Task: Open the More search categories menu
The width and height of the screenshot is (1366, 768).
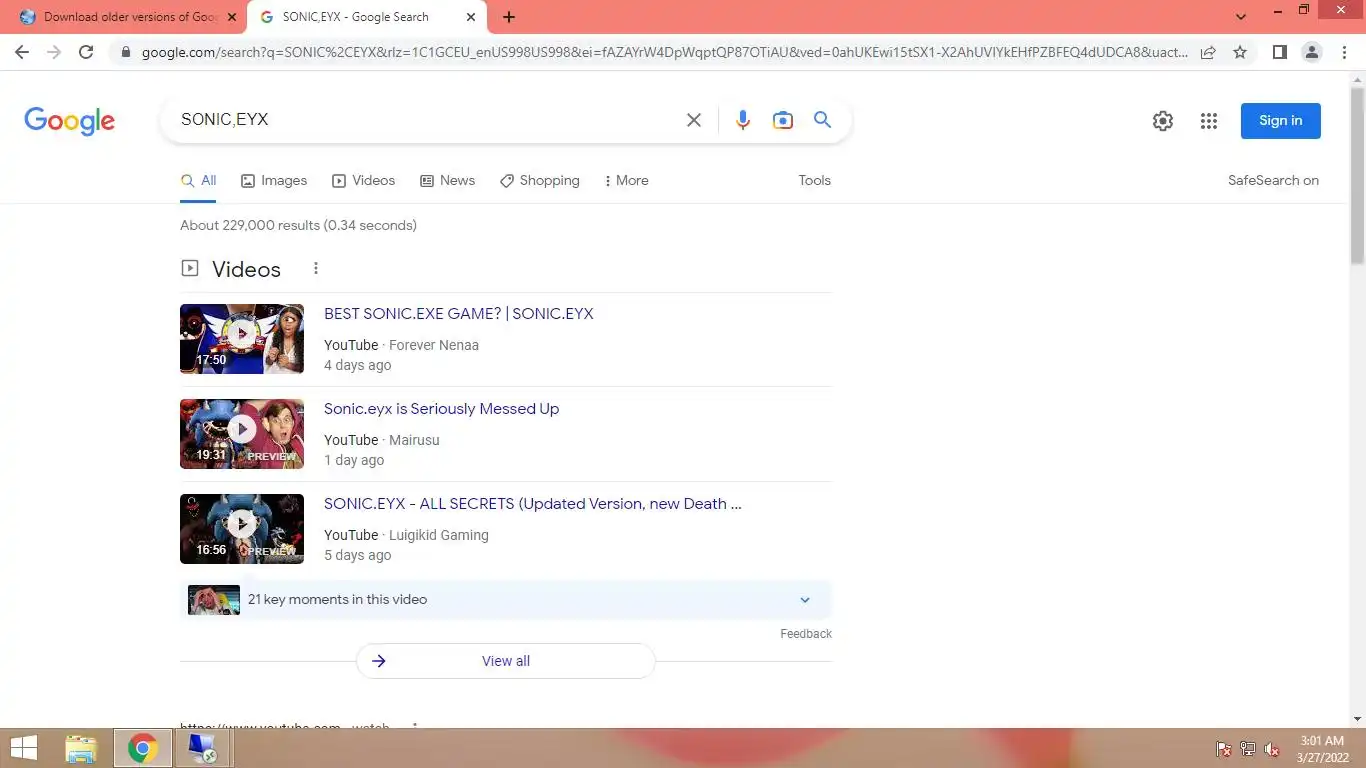Action: pyautogui.click(x=627, y=181)
